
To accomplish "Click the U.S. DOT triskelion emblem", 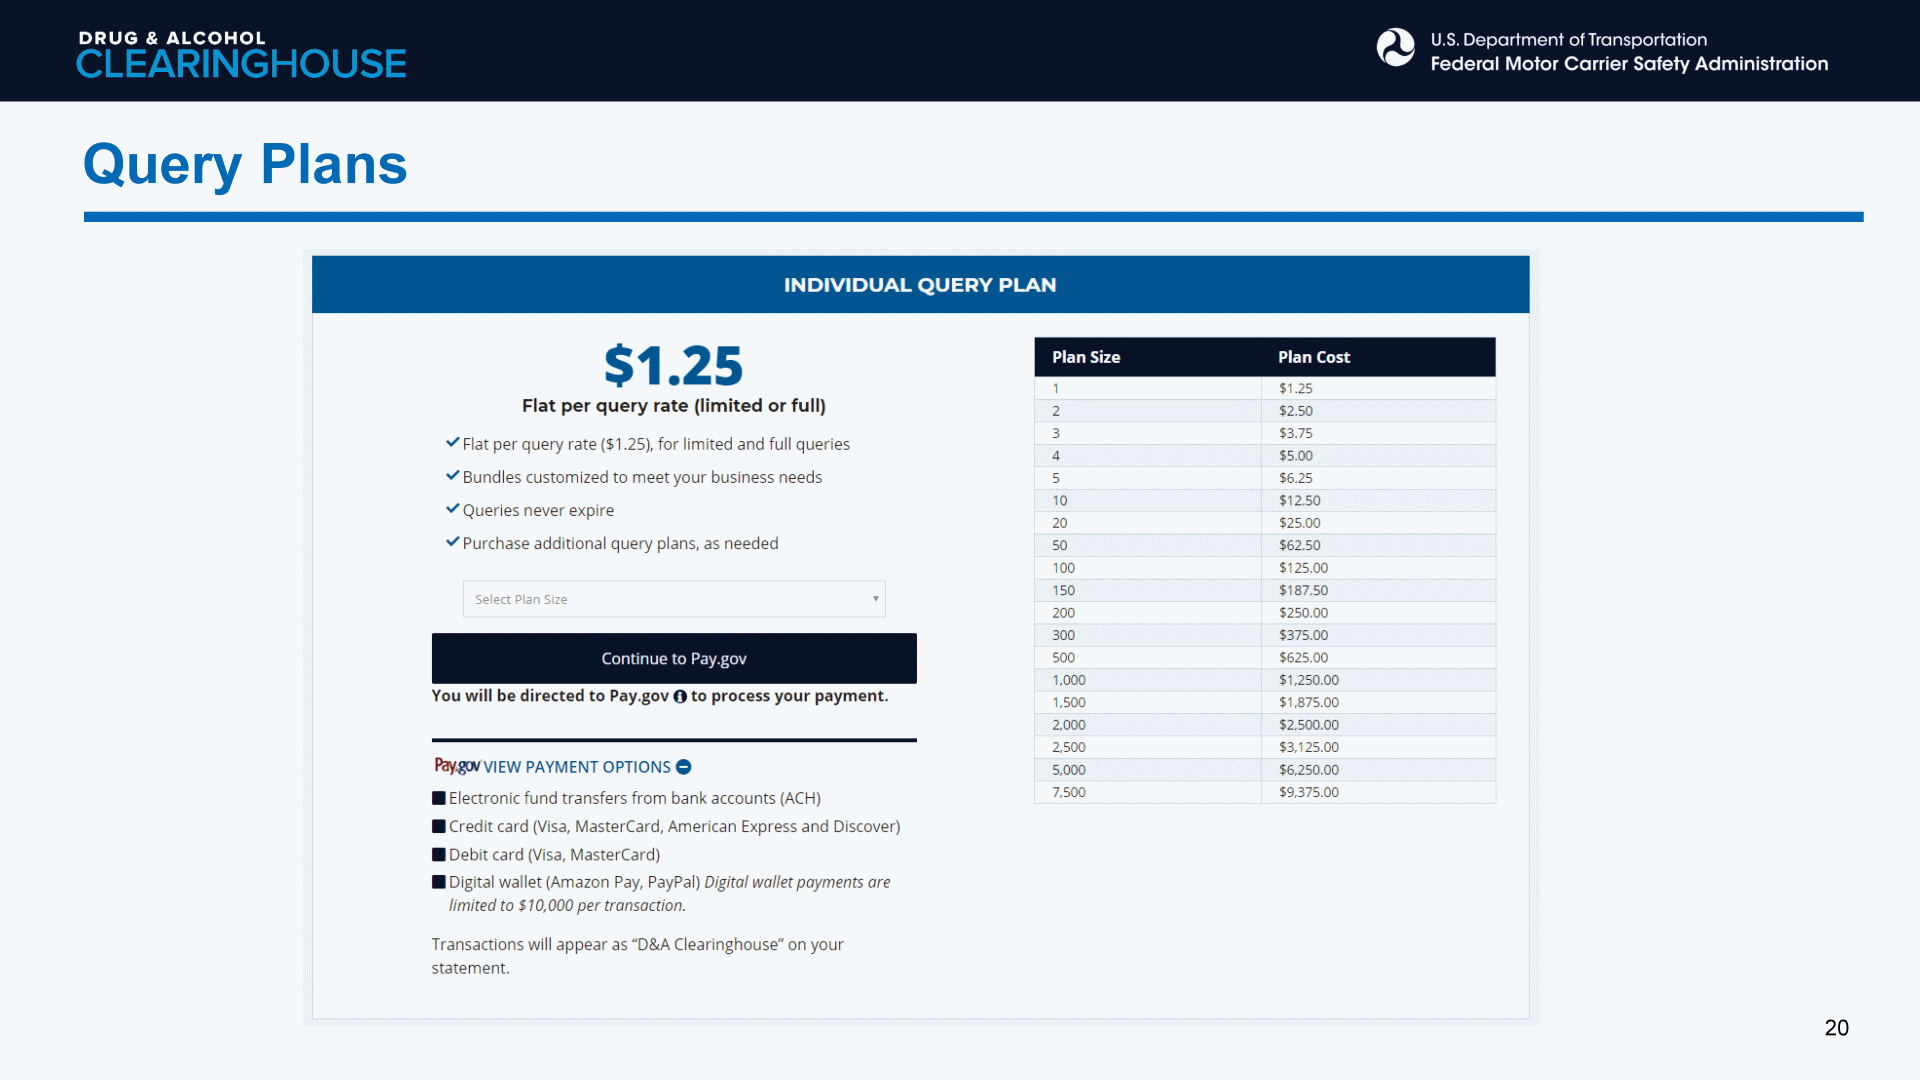I will [x=1395, y=48].
